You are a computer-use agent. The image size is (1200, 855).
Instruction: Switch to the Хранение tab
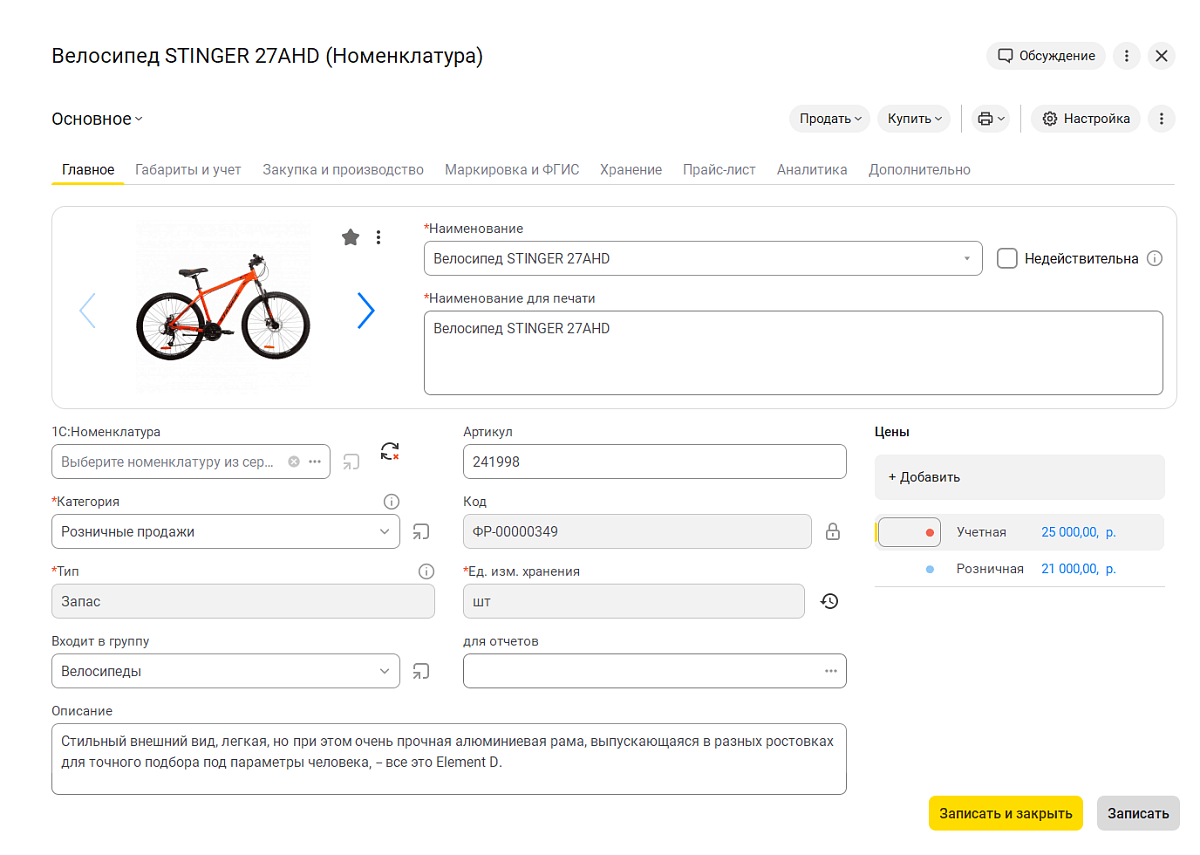point(631,170)
